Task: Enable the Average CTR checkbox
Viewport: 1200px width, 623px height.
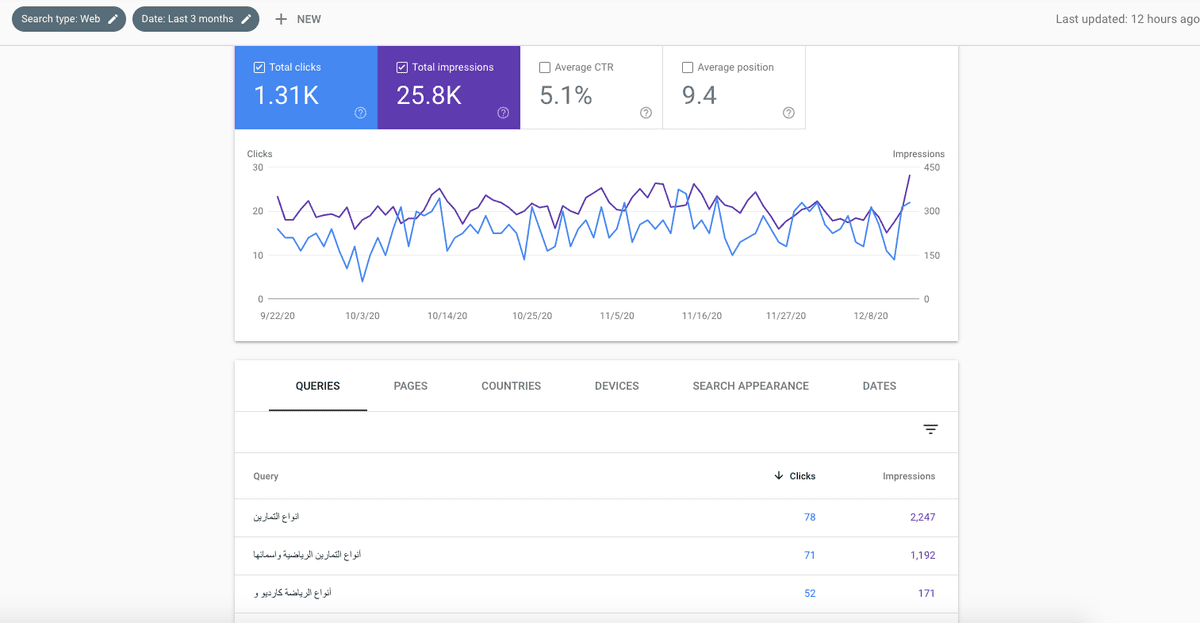Action: click(x=545, y=67)
